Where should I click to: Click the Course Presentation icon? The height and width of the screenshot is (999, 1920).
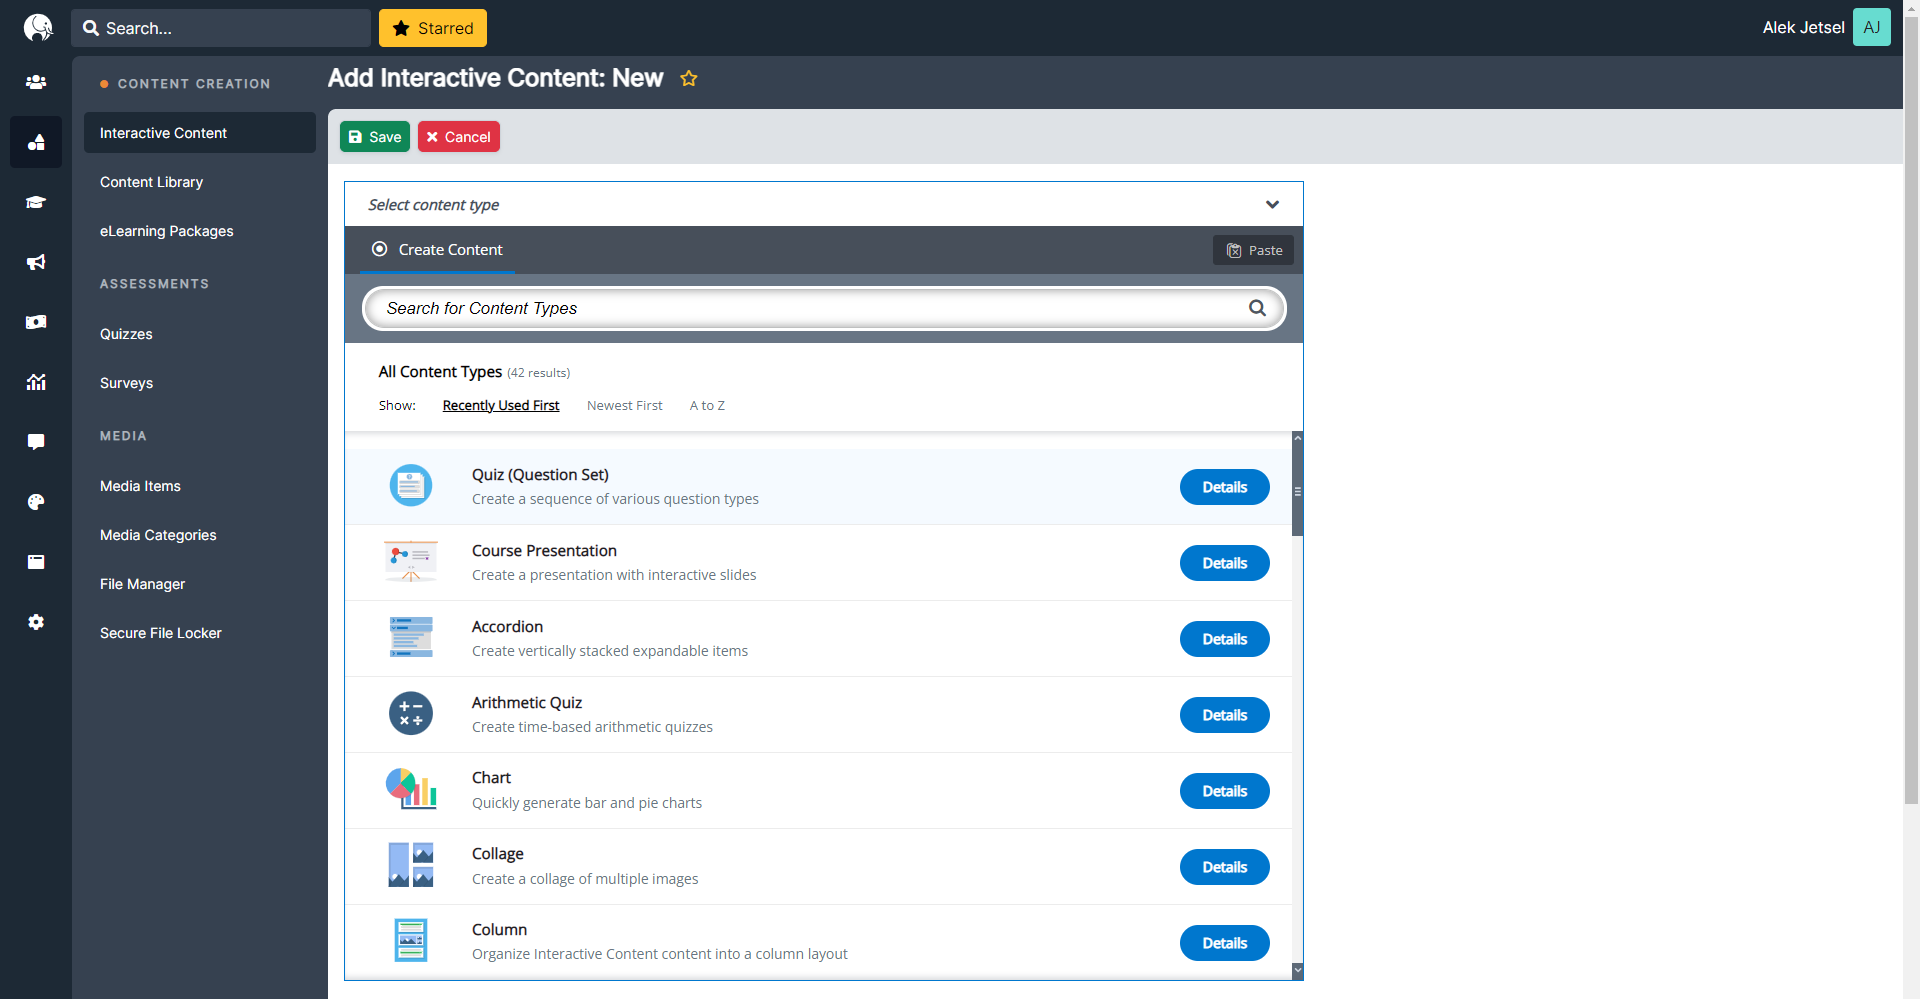[411, 562]
